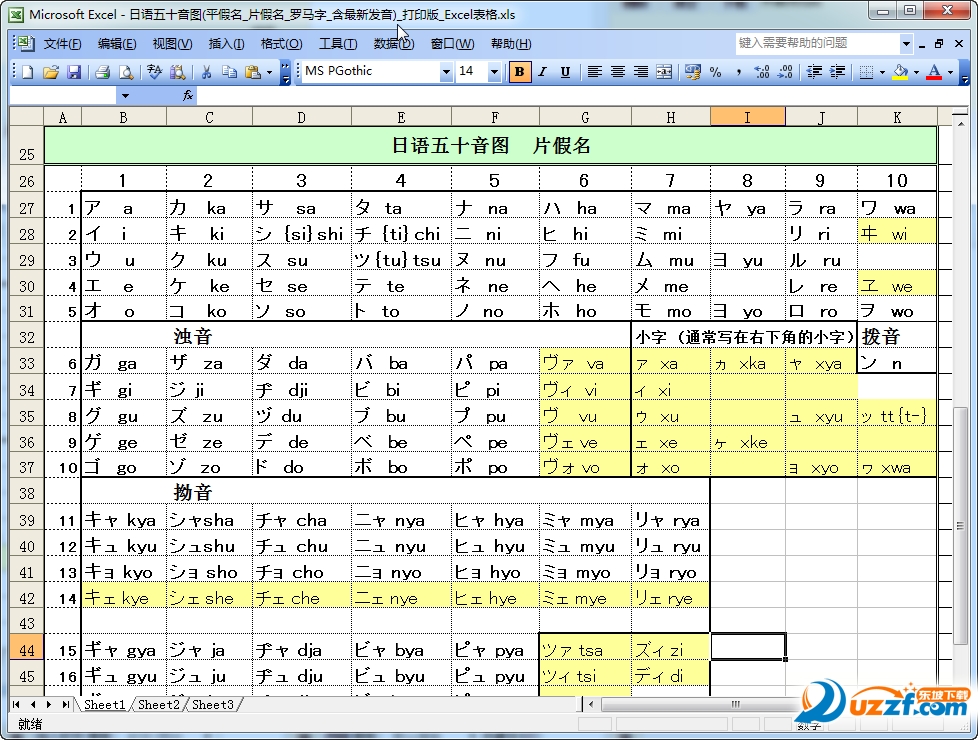978x740 pixels.
Task: Open the 视图(V) menu
Action: [x=172, y=44]
